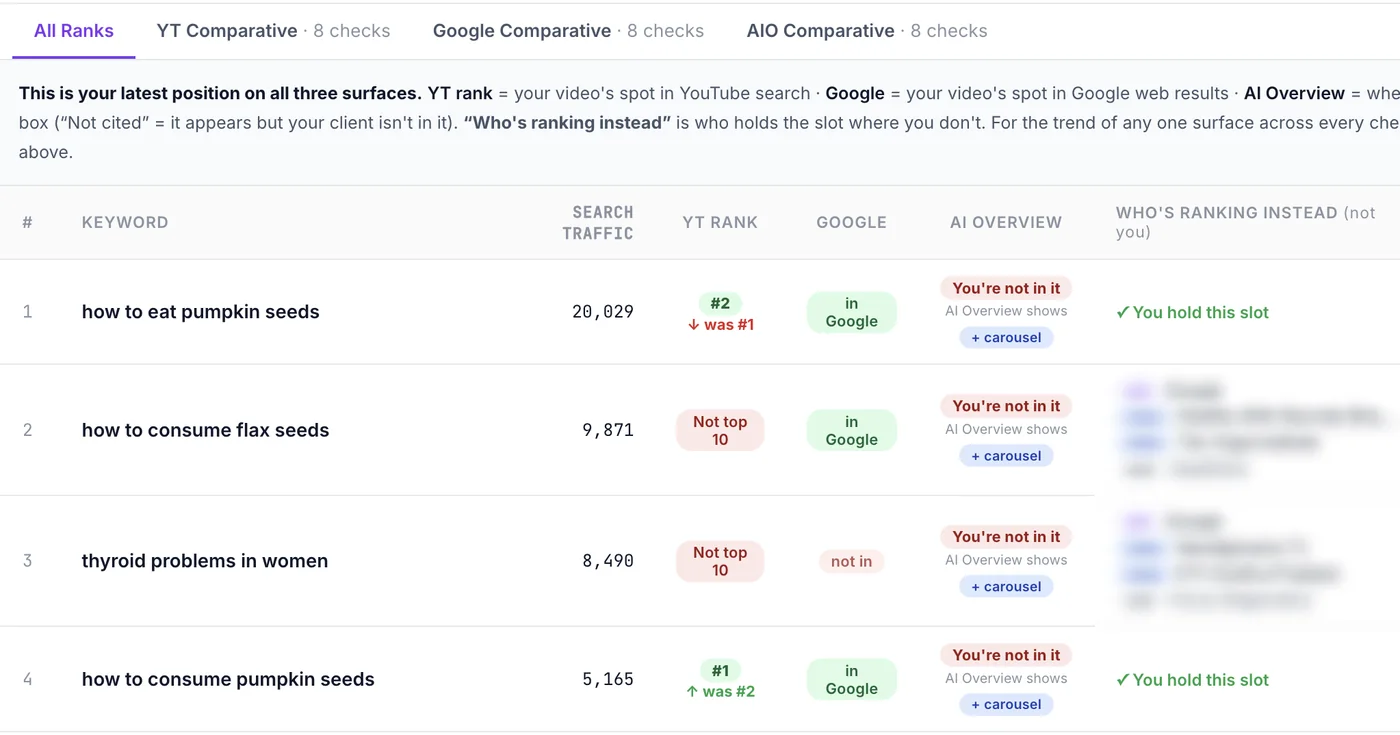
Task: Click the AI OVERVIEW column header
Action: point(1006,222)
